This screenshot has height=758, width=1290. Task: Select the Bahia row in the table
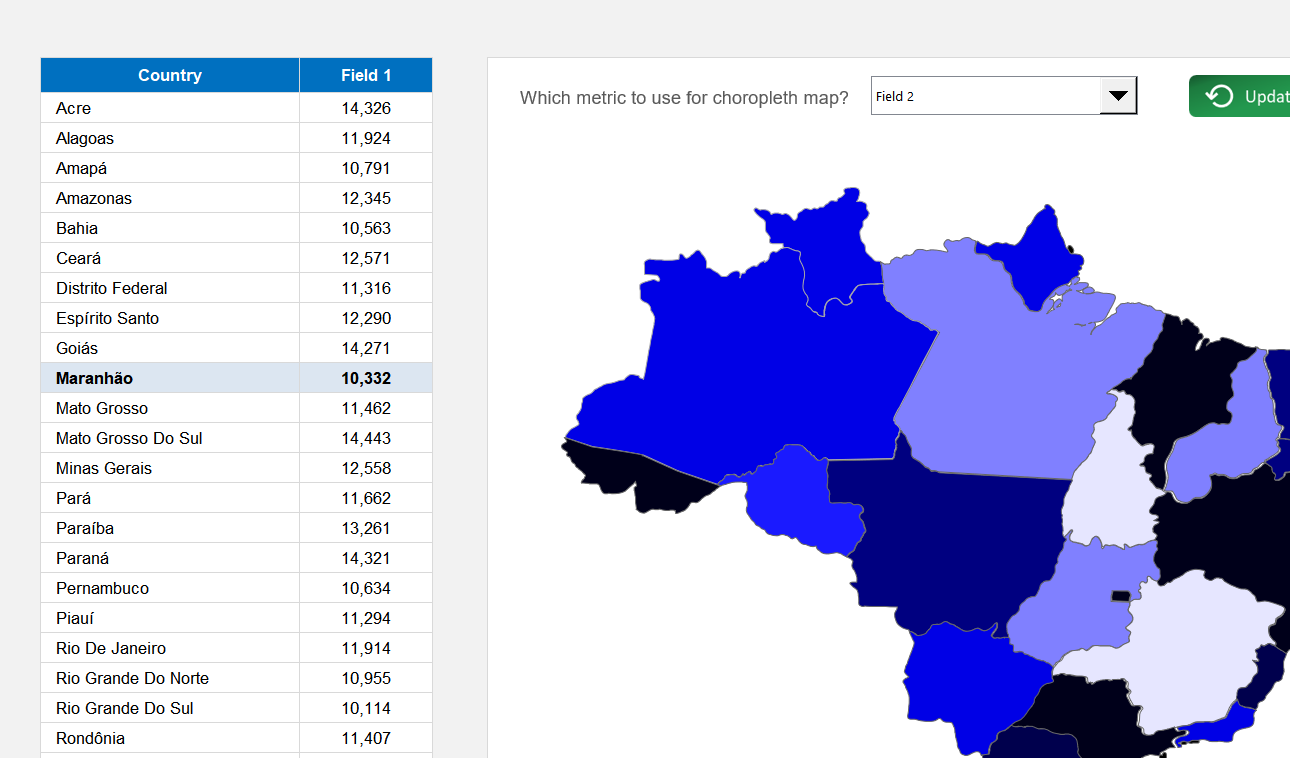(169, 227)
